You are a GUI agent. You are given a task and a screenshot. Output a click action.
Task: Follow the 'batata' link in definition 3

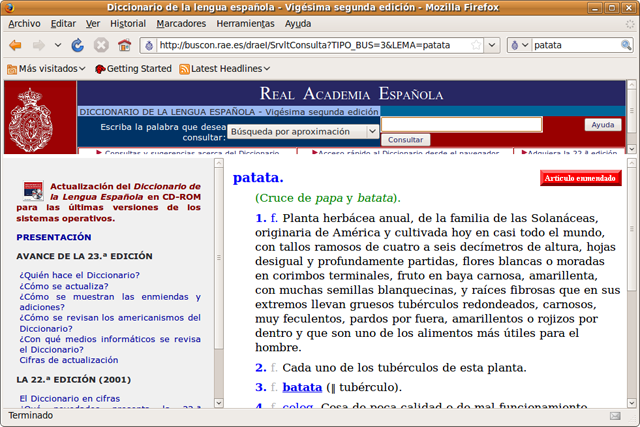coord(302,387)
